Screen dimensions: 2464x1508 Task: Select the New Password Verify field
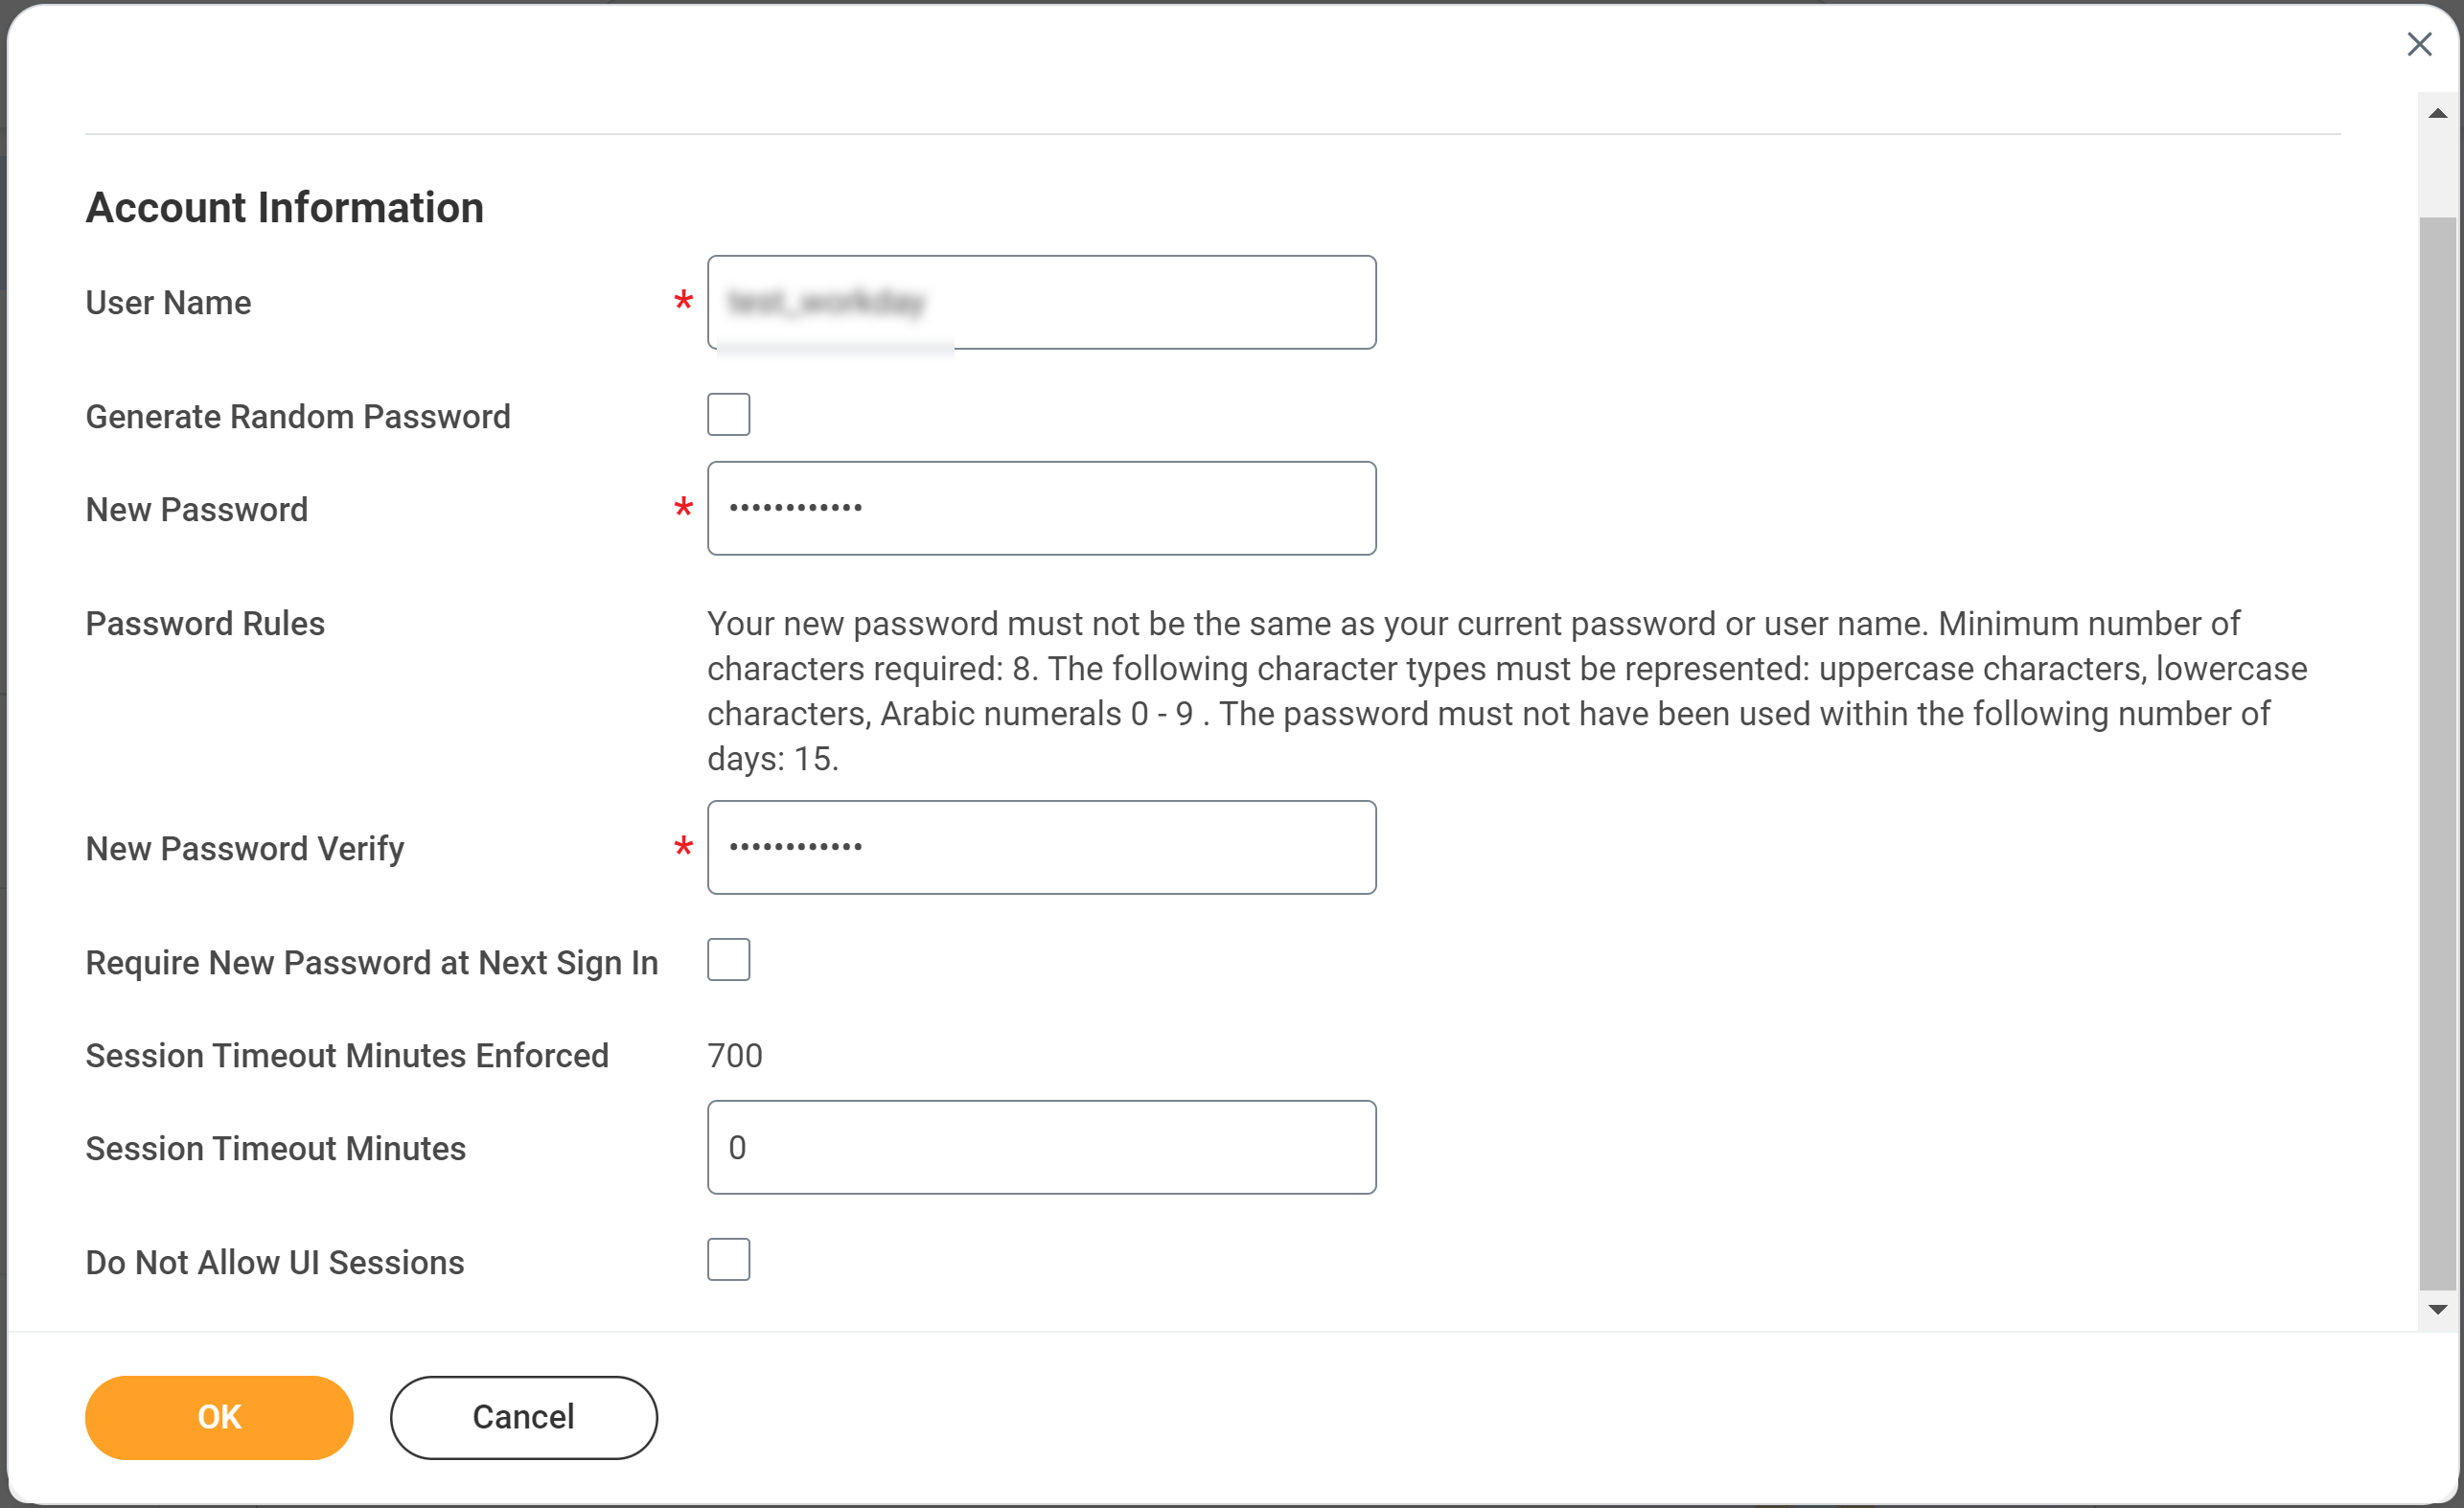pos(1040,847)
